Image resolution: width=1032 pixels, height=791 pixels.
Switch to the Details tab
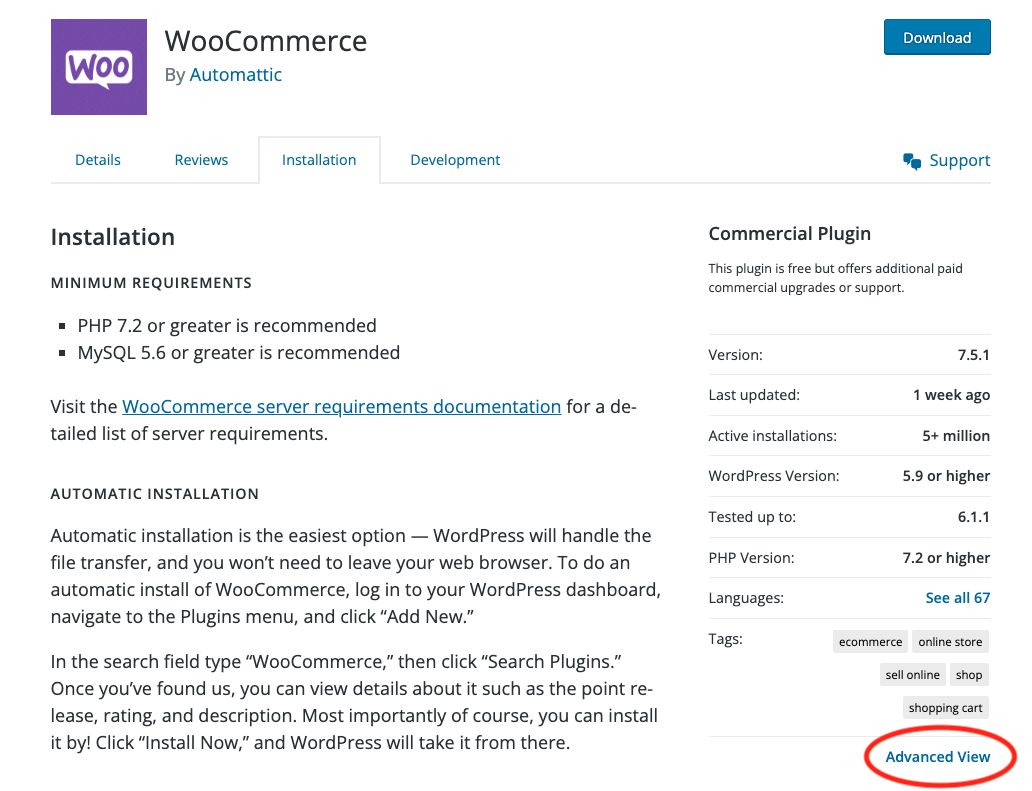pos(97,160)
